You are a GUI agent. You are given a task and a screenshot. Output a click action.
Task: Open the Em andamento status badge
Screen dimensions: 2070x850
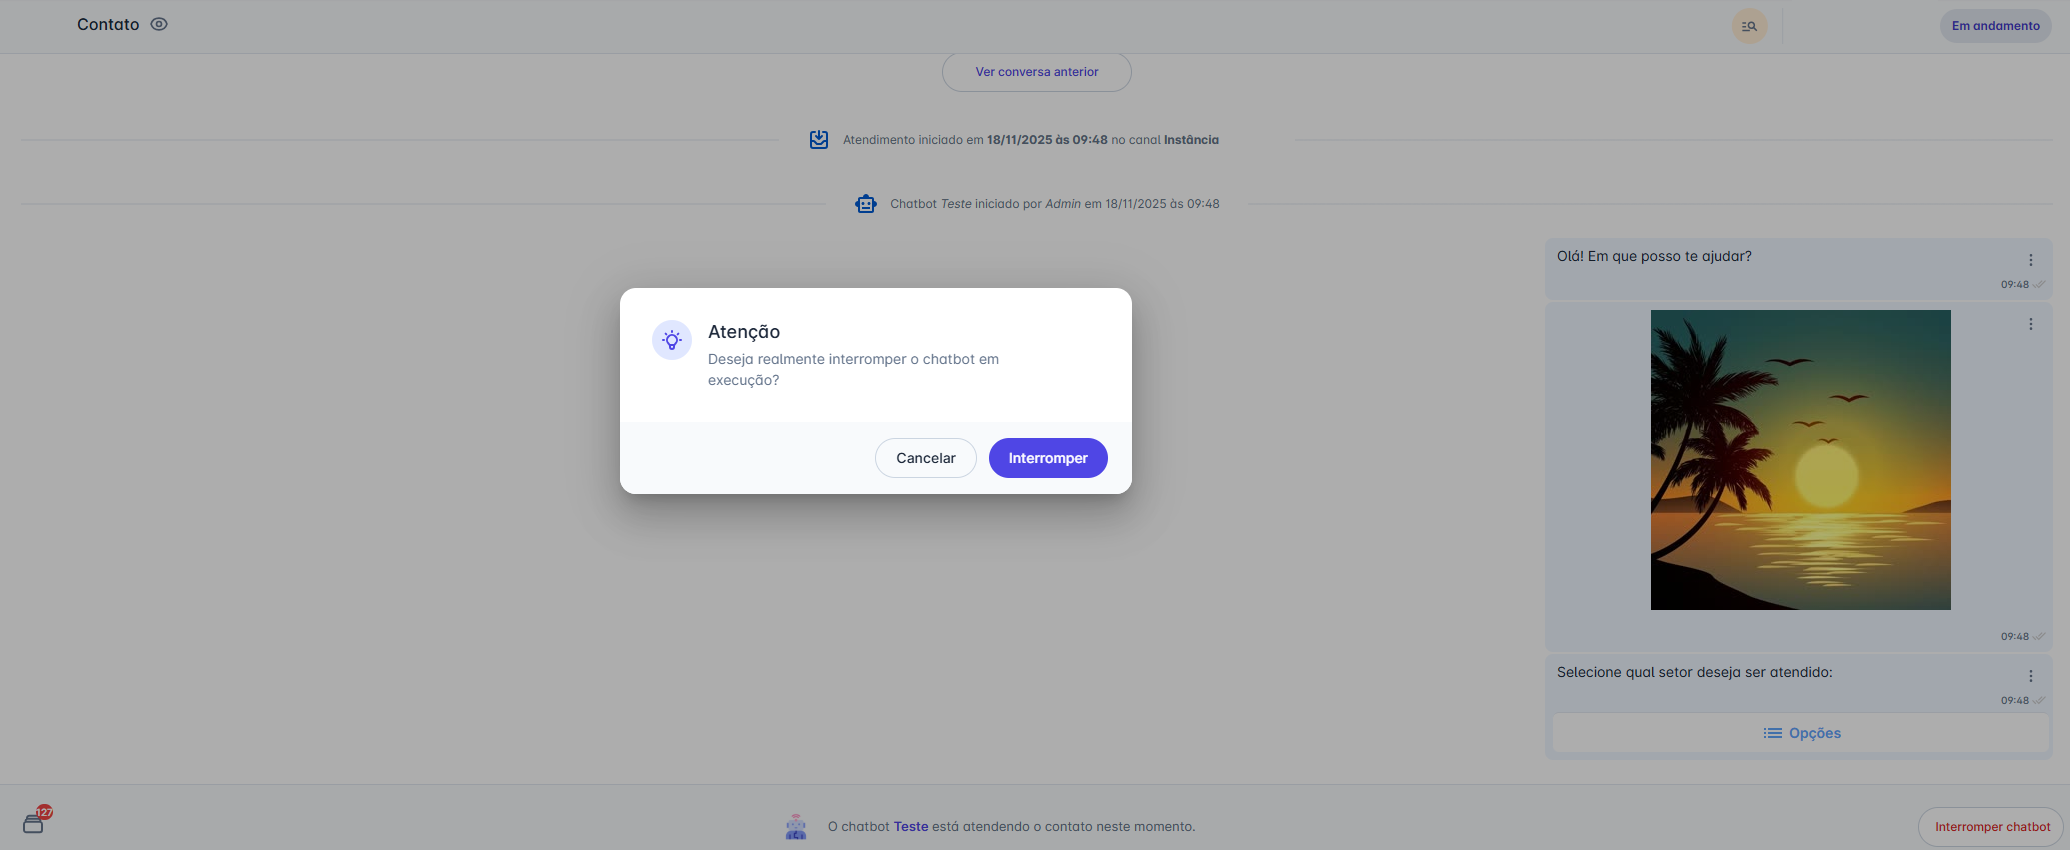pos(1995,26)
